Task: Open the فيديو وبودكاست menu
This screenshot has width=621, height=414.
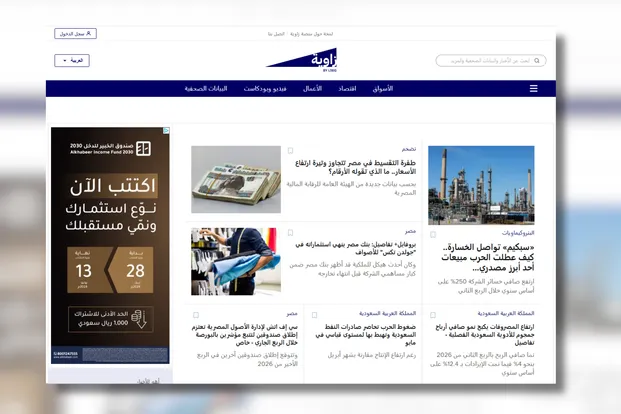Action: click(265, 88)
